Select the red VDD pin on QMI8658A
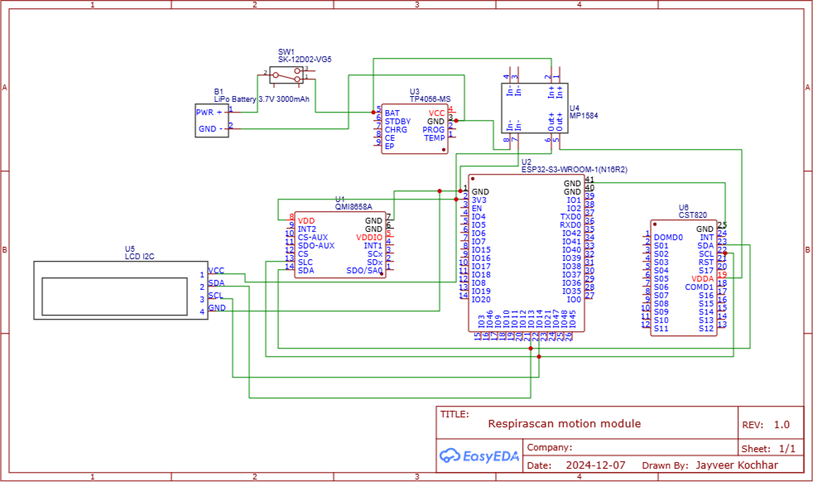The height and width of the screenshot is (482, 813). coord(306,220)
